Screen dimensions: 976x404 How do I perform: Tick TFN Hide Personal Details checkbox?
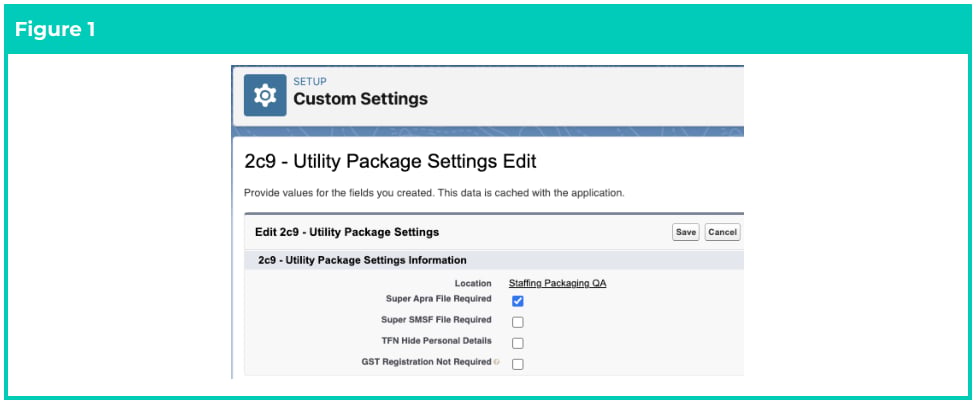(x=518, y=344)
